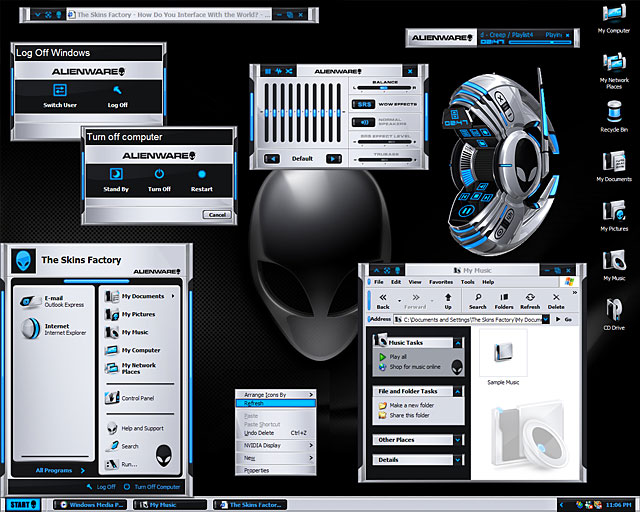
Task: Open the Edit menu in My Music
Action: 396,282
